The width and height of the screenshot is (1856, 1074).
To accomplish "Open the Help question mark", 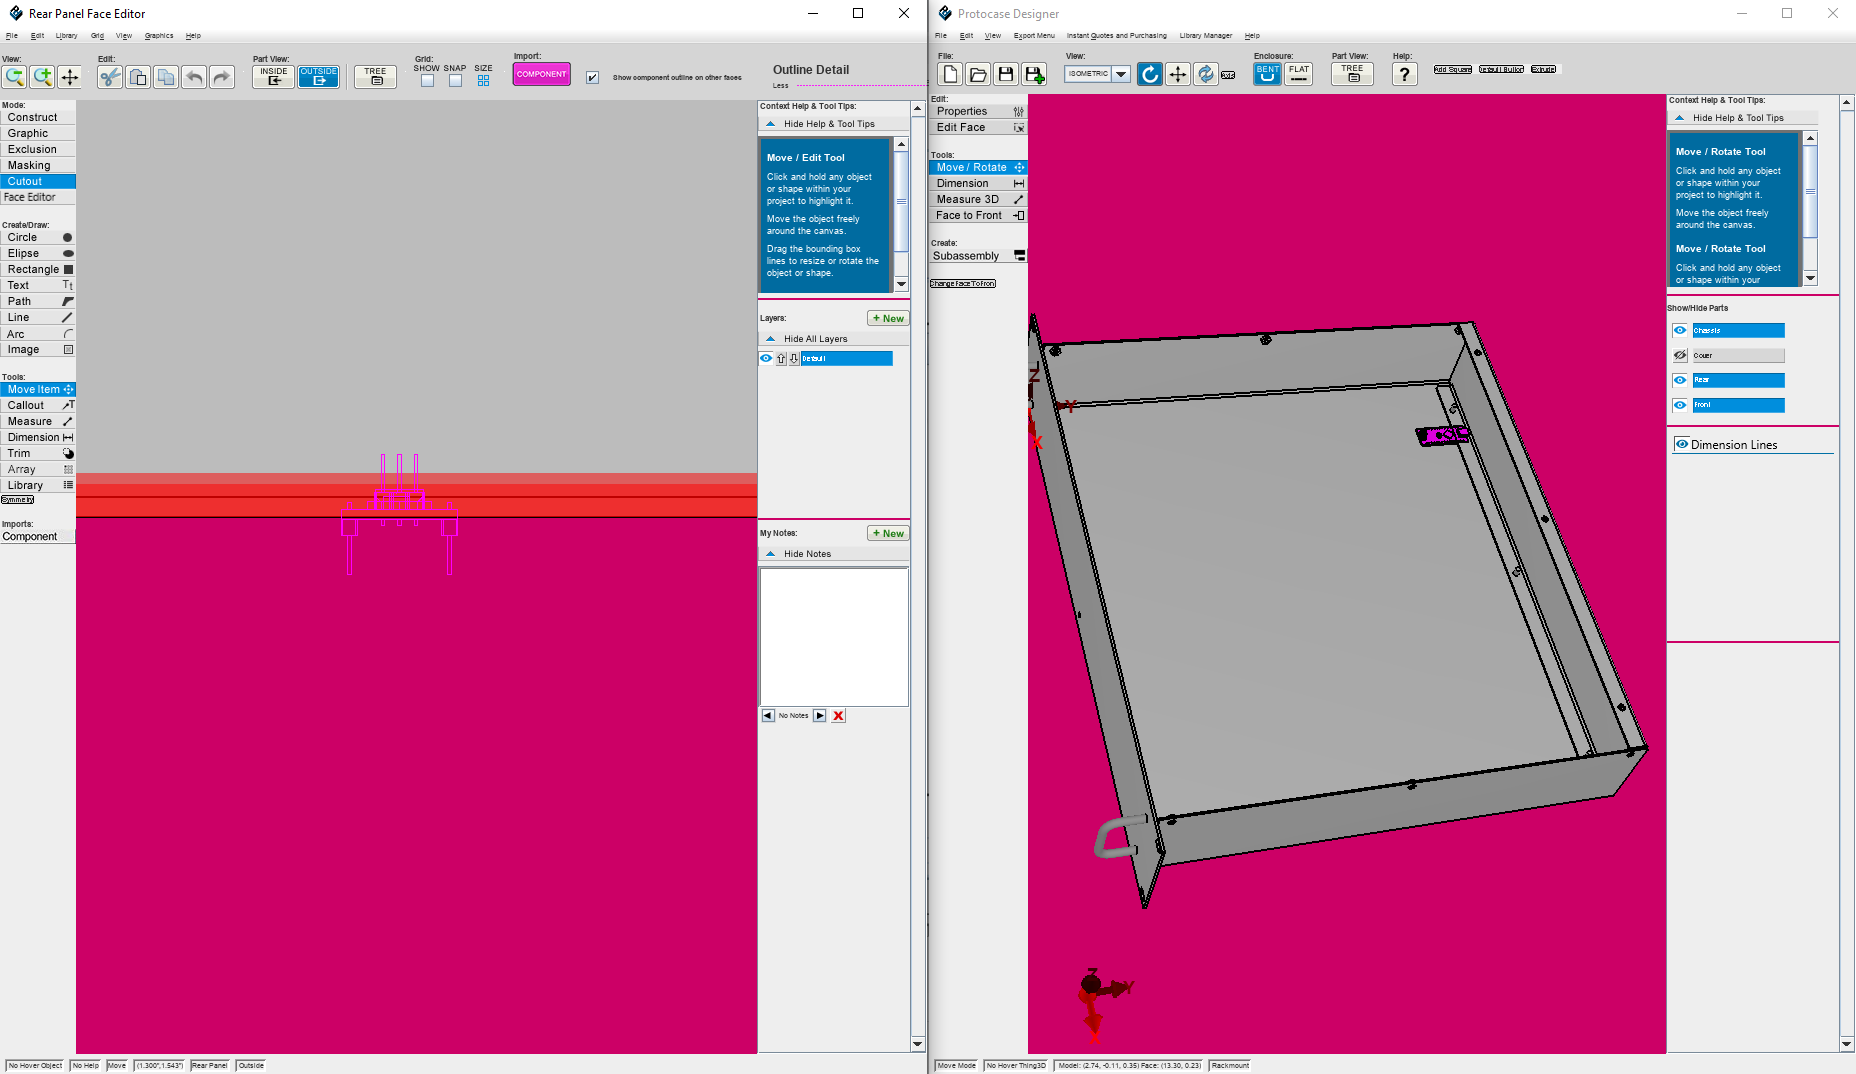I will [x=1404, y=74].
